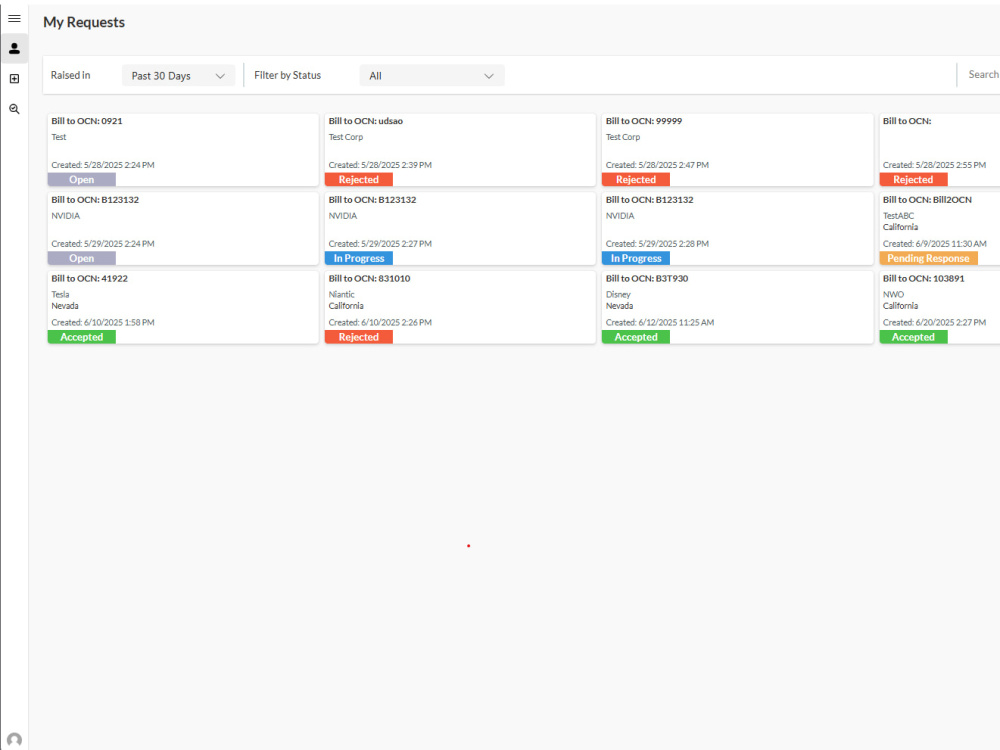Viewport: 1000px width, 750px height.
Task: Select Bill to OCN: B3T930 title
Action: (647, 279)
